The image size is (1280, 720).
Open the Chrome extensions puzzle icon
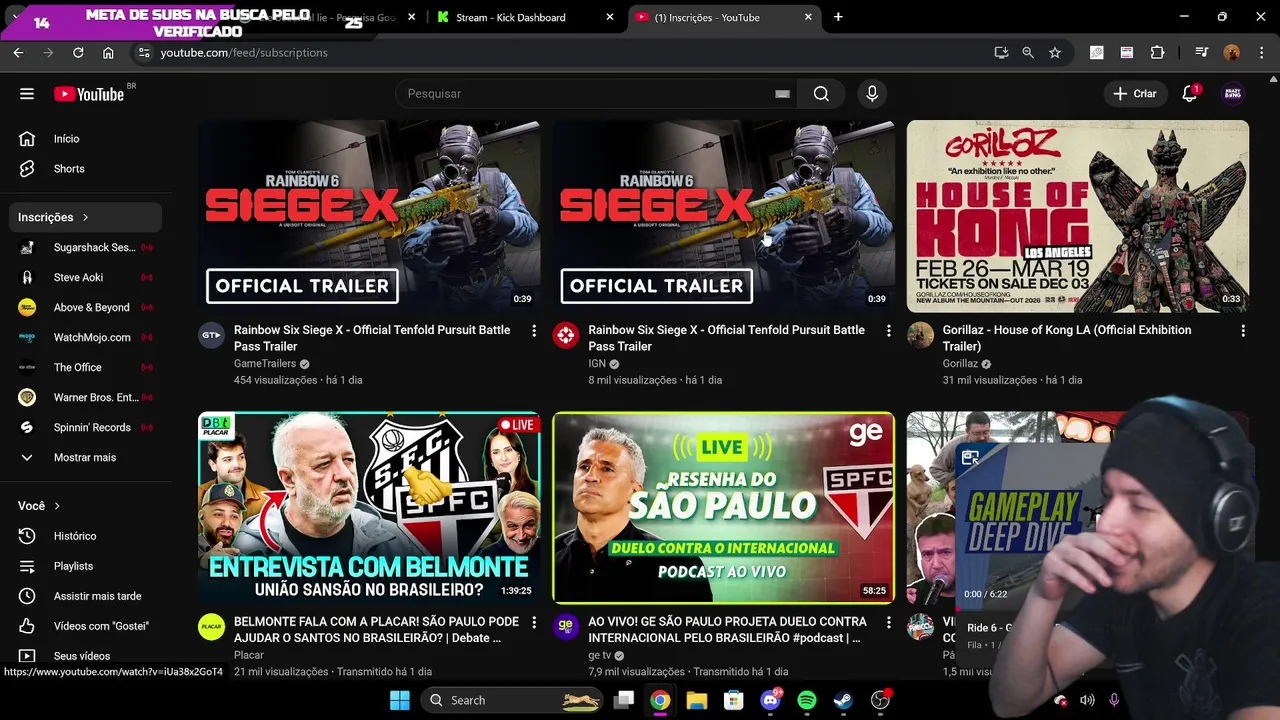1158,53
